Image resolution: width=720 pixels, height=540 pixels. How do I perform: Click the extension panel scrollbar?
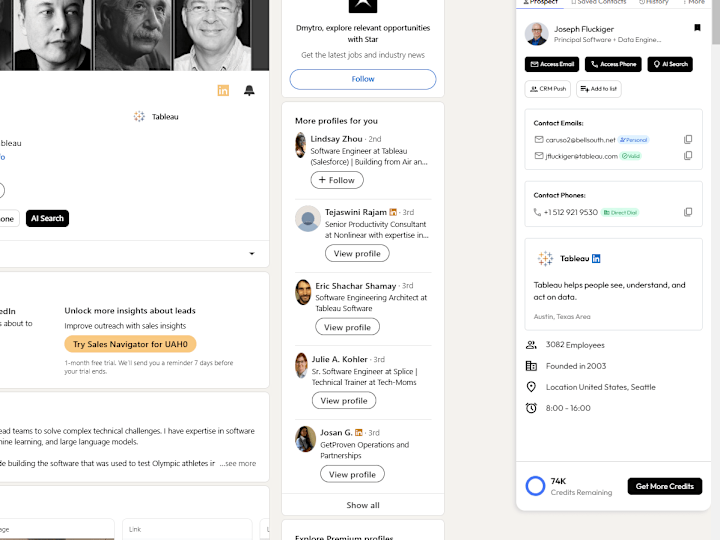tap(716, 22)
